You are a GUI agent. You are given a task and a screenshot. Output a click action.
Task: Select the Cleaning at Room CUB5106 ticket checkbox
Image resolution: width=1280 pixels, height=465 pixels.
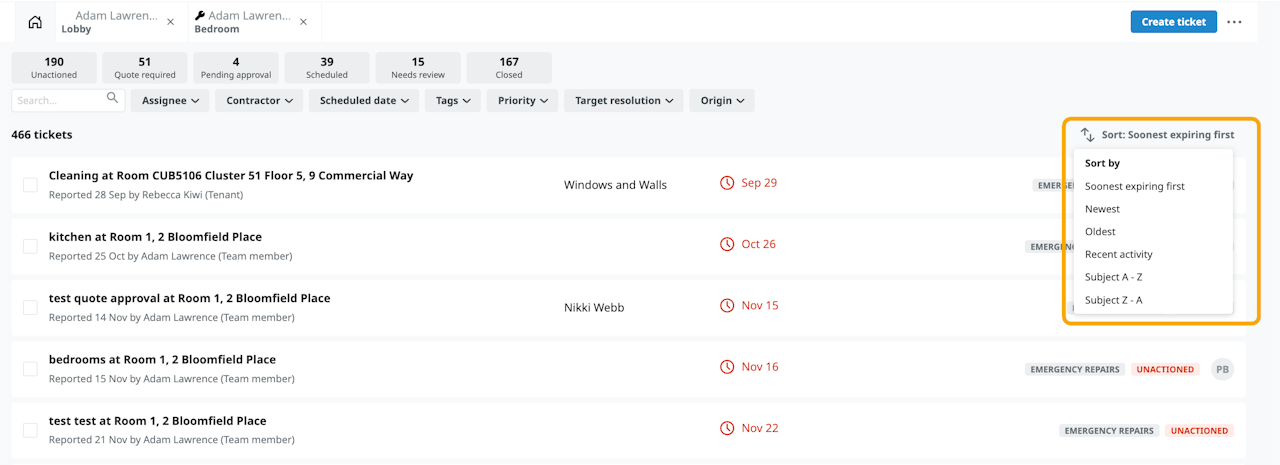tap(30, 185)
